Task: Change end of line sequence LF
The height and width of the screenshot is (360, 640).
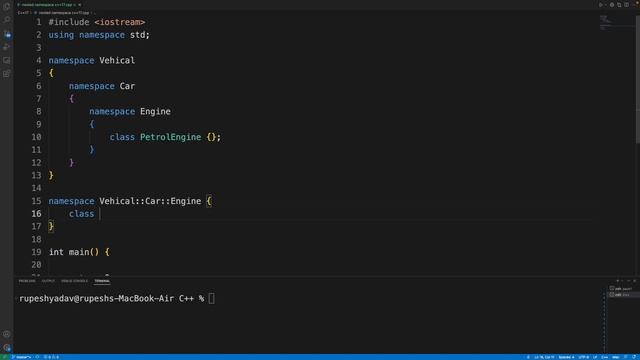Action: click(x=595, y=357)
